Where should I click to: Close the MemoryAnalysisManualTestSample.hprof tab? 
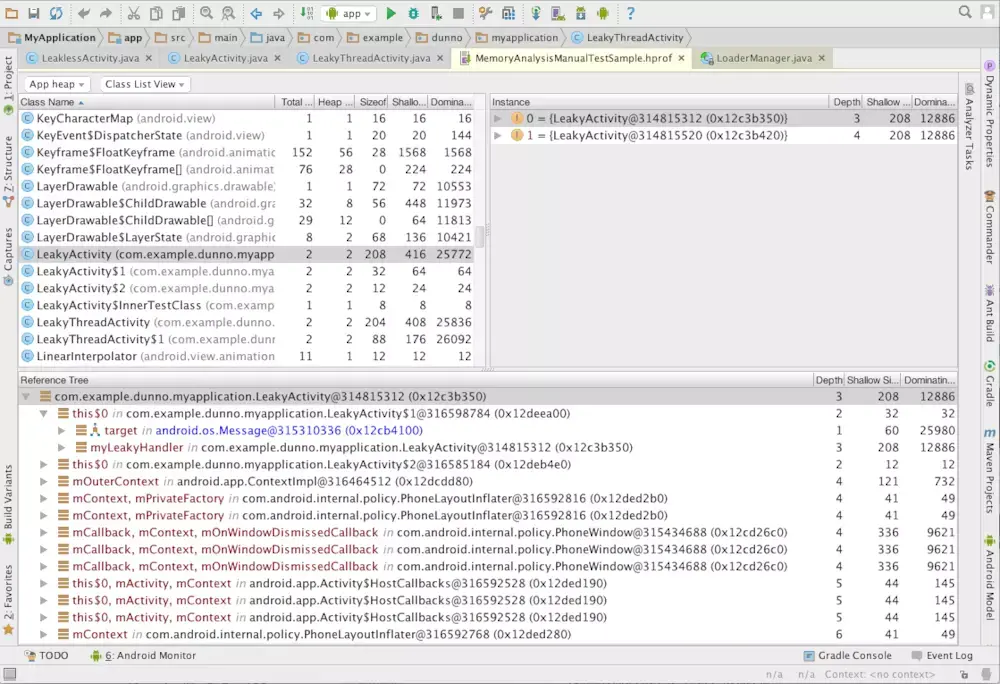click(681, 58)
